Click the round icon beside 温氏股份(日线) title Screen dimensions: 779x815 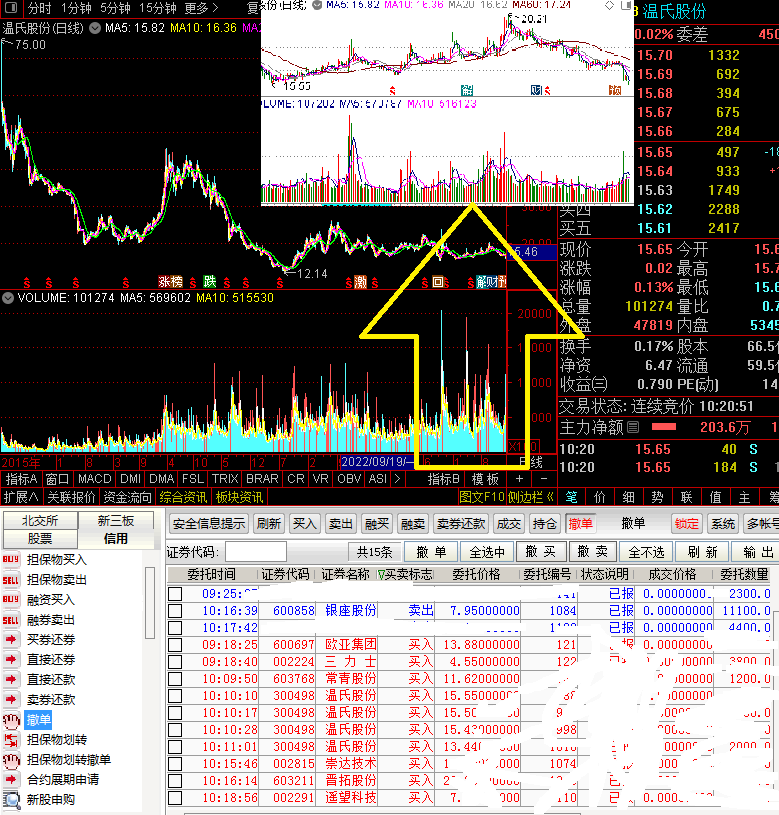pos(95,28)
